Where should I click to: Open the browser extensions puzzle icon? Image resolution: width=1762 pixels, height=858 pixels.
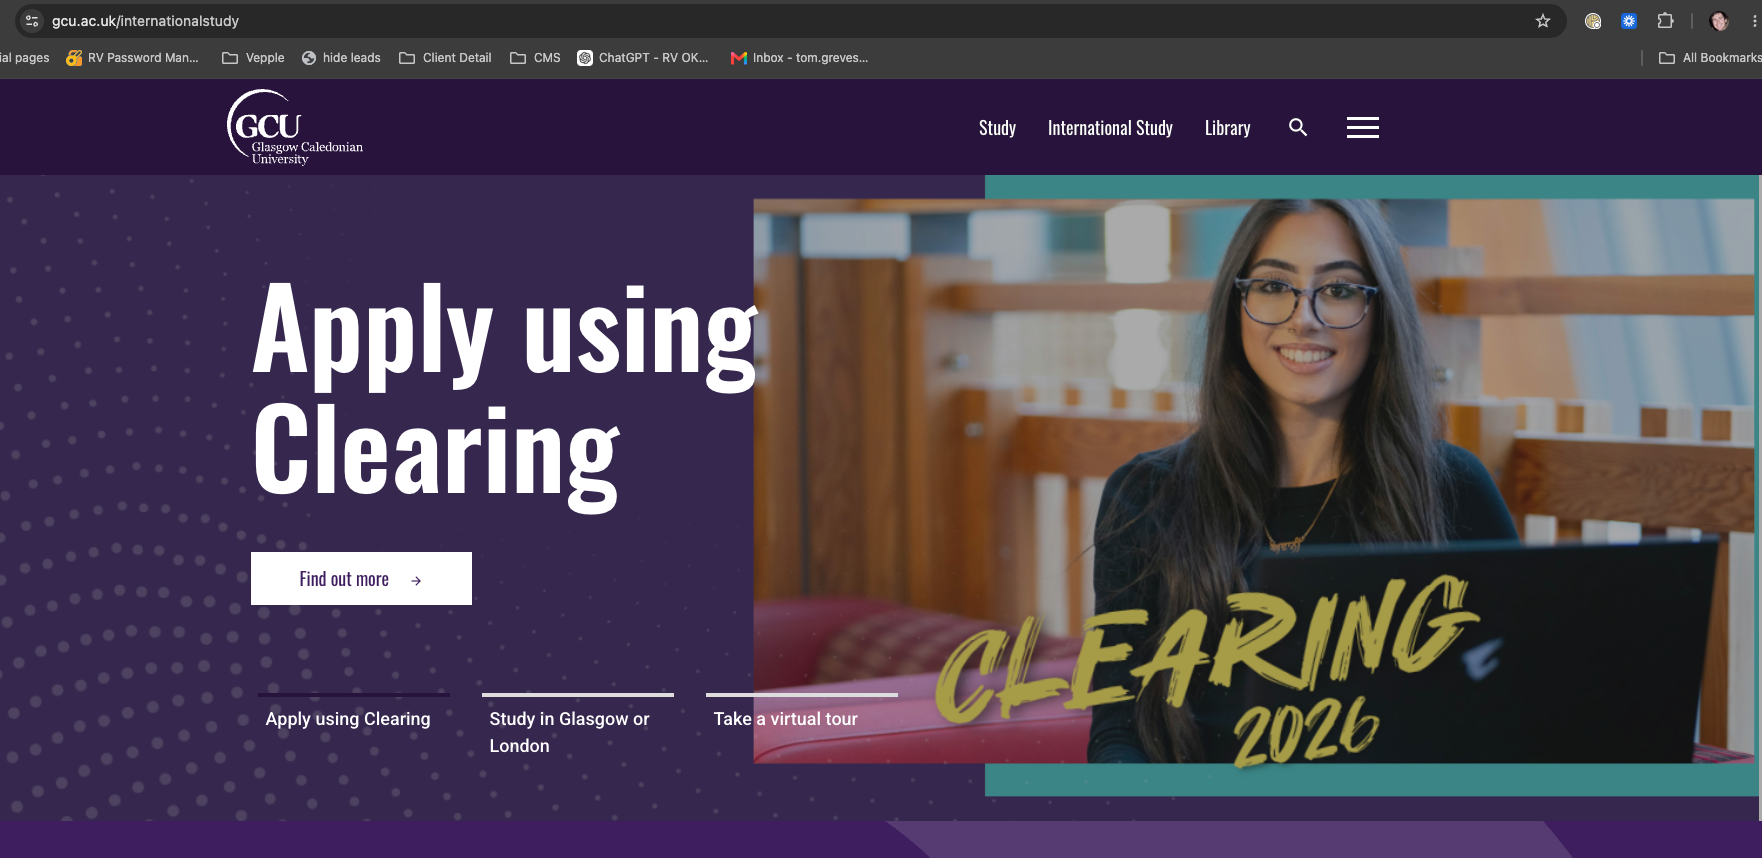pyautogui.click(x=1665, y=21)
